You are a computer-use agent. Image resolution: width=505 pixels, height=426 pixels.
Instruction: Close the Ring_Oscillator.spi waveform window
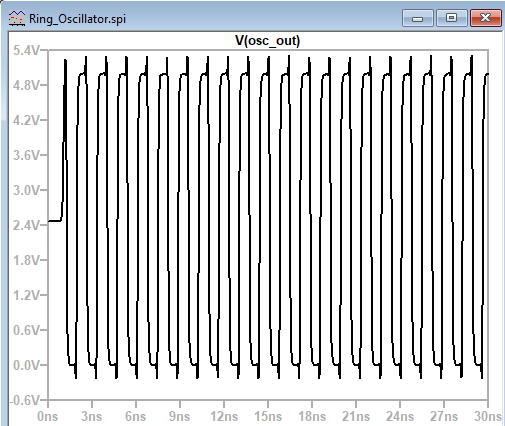486,18
